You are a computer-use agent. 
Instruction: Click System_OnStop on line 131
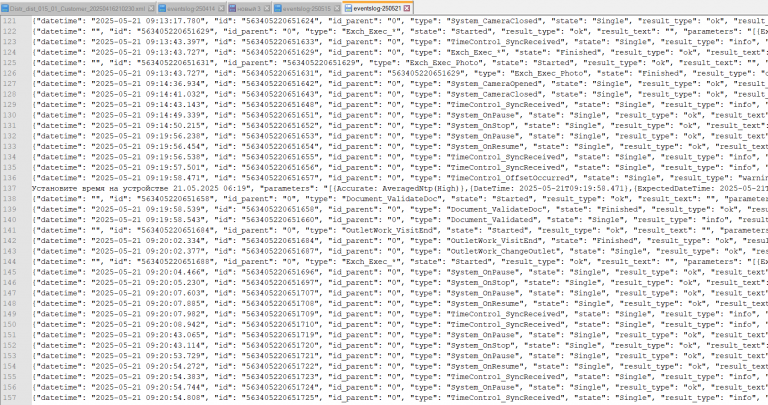point(482,126)
